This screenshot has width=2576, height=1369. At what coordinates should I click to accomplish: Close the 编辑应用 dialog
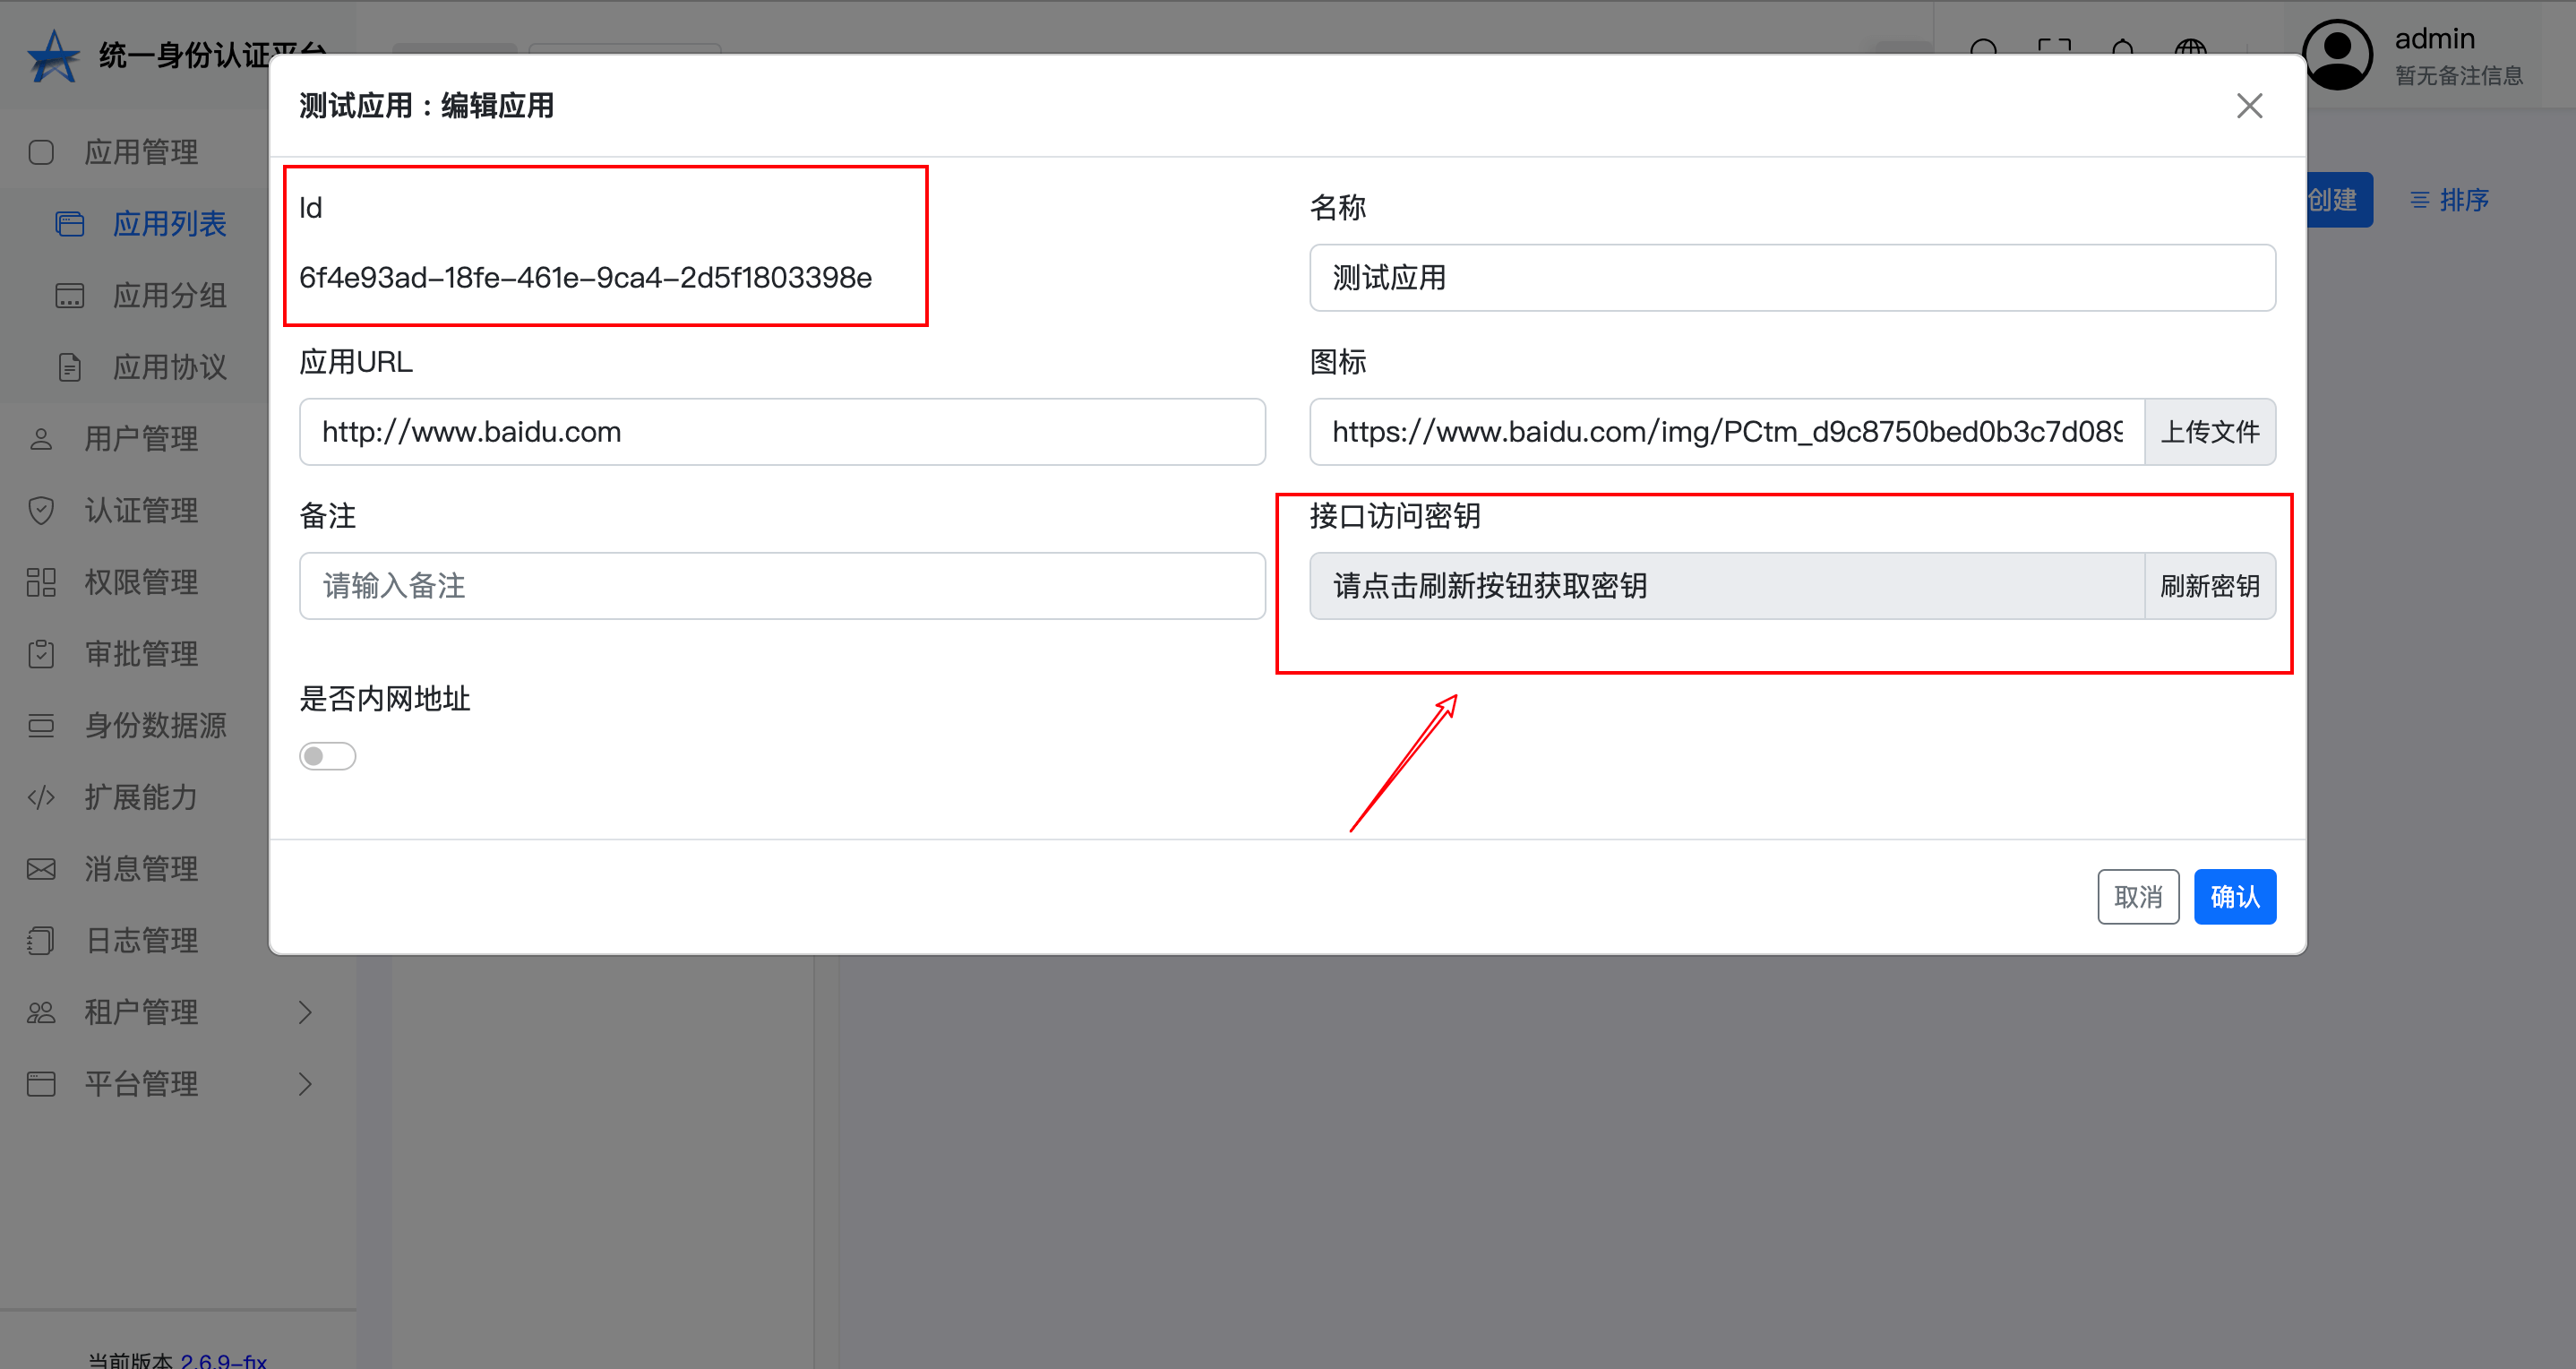pyautogui.click(x=2249, y=106)
